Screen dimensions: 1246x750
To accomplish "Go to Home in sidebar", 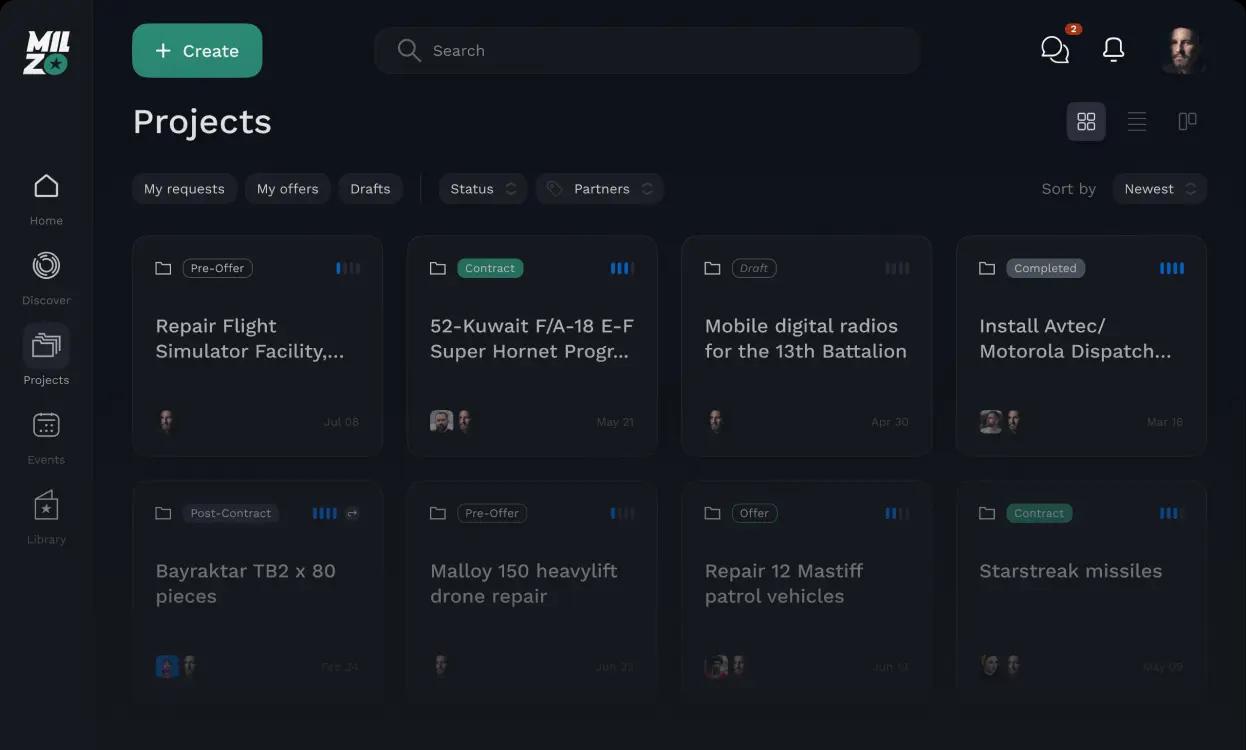I will click(46, 198).
